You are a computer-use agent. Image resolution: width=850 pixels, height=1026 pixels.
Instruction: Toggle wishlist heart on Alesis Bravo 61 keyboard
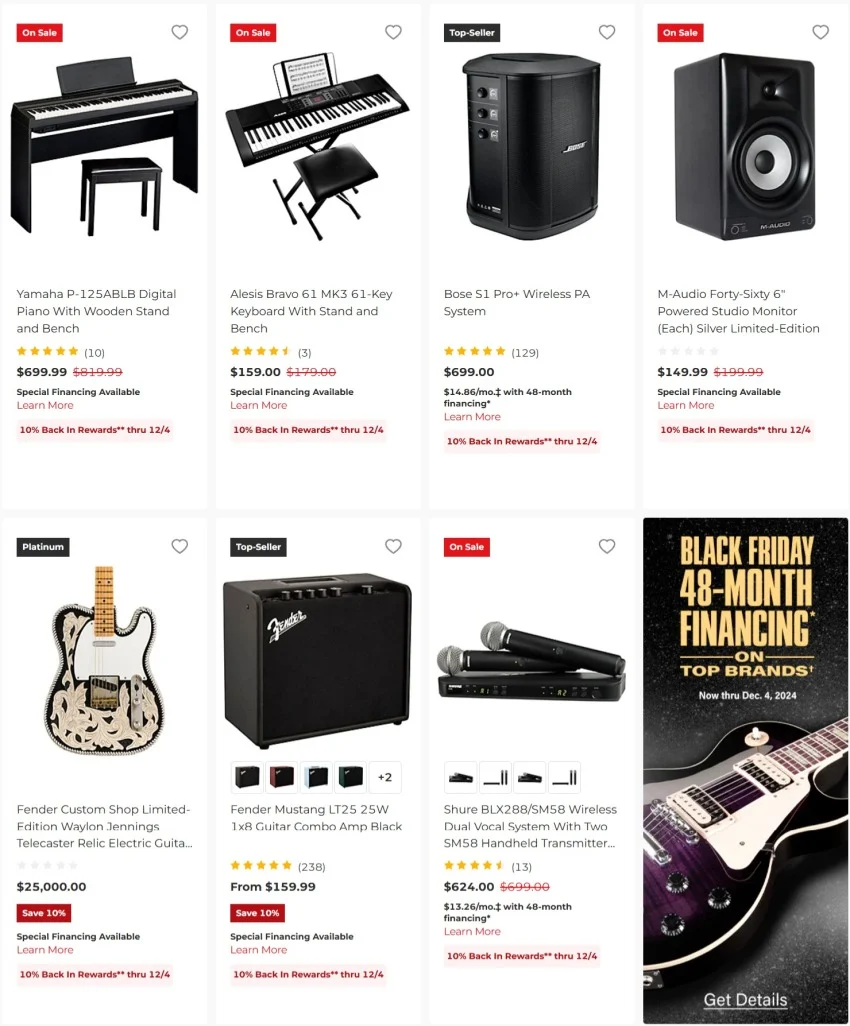[393, 32]
